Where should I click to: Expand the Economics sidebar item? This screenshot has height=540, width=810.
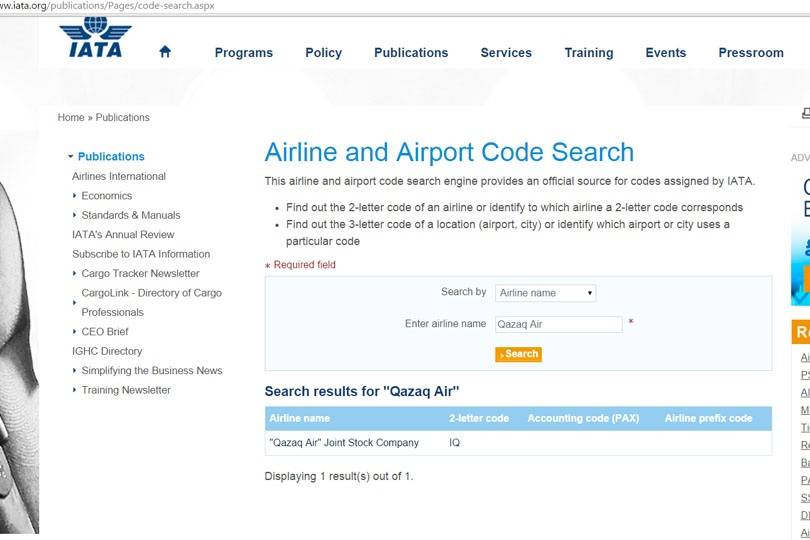(x=106, y=196)
